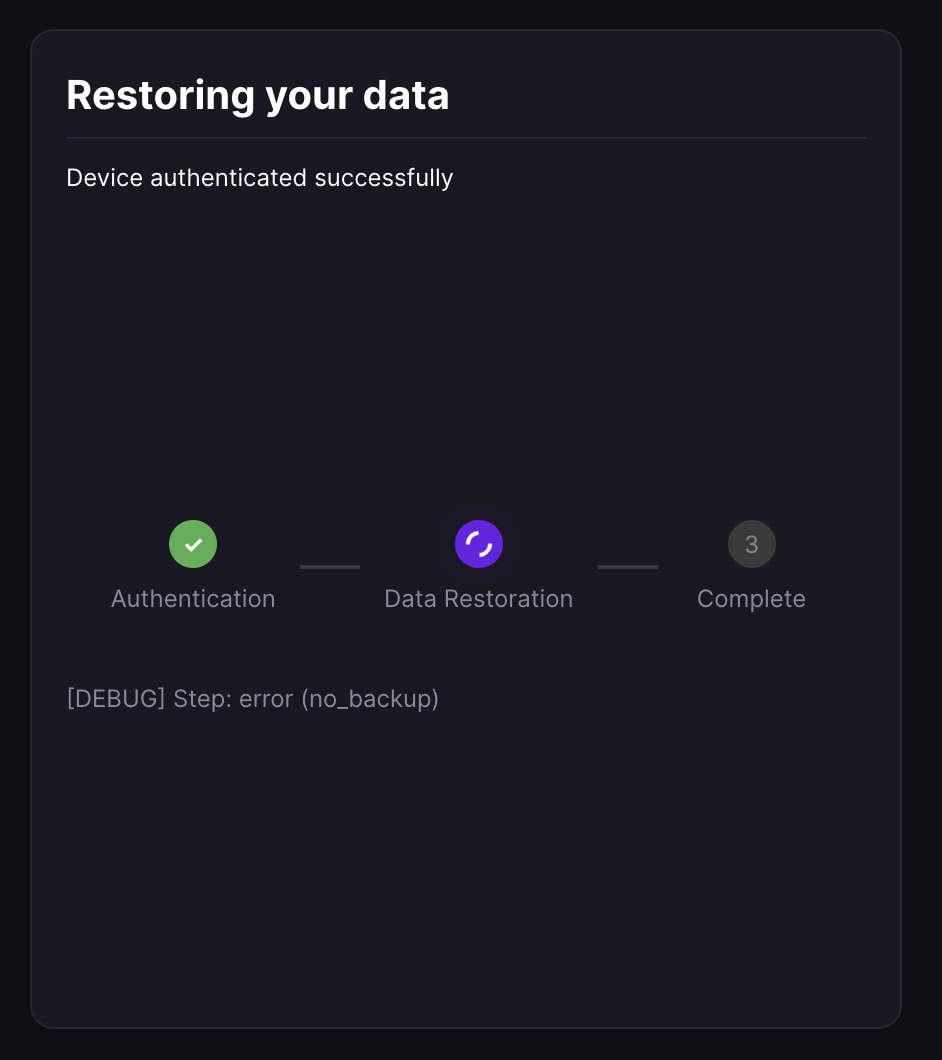This screenshot has height=1060, width=942.
Task: Click the word "successfully" in status message
Action: pyautogui.click(x=384, y=178)
